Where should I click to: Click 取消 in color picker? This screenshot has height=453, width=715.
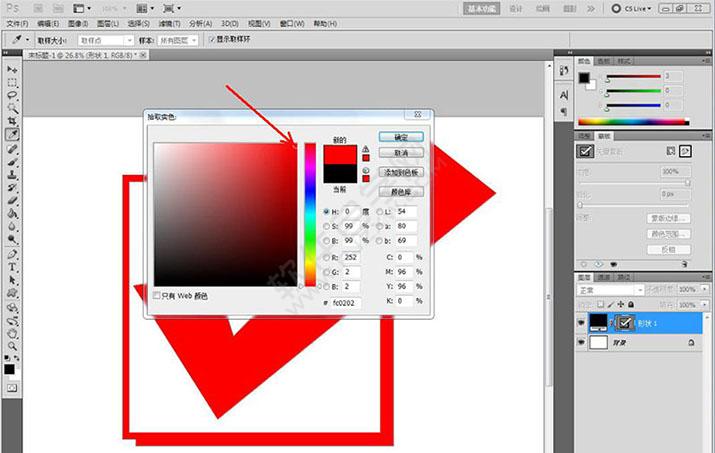401,153
